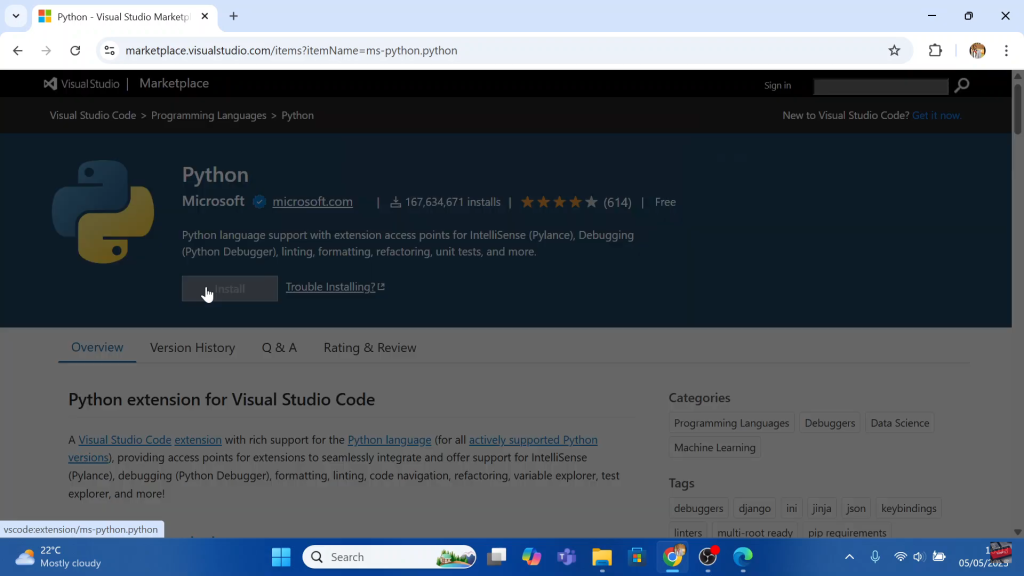Image resolution: width=1024 pixels, height=576 pixels.
Task: Click django tag
Action: pyautogui.click(x=754, y=508)
